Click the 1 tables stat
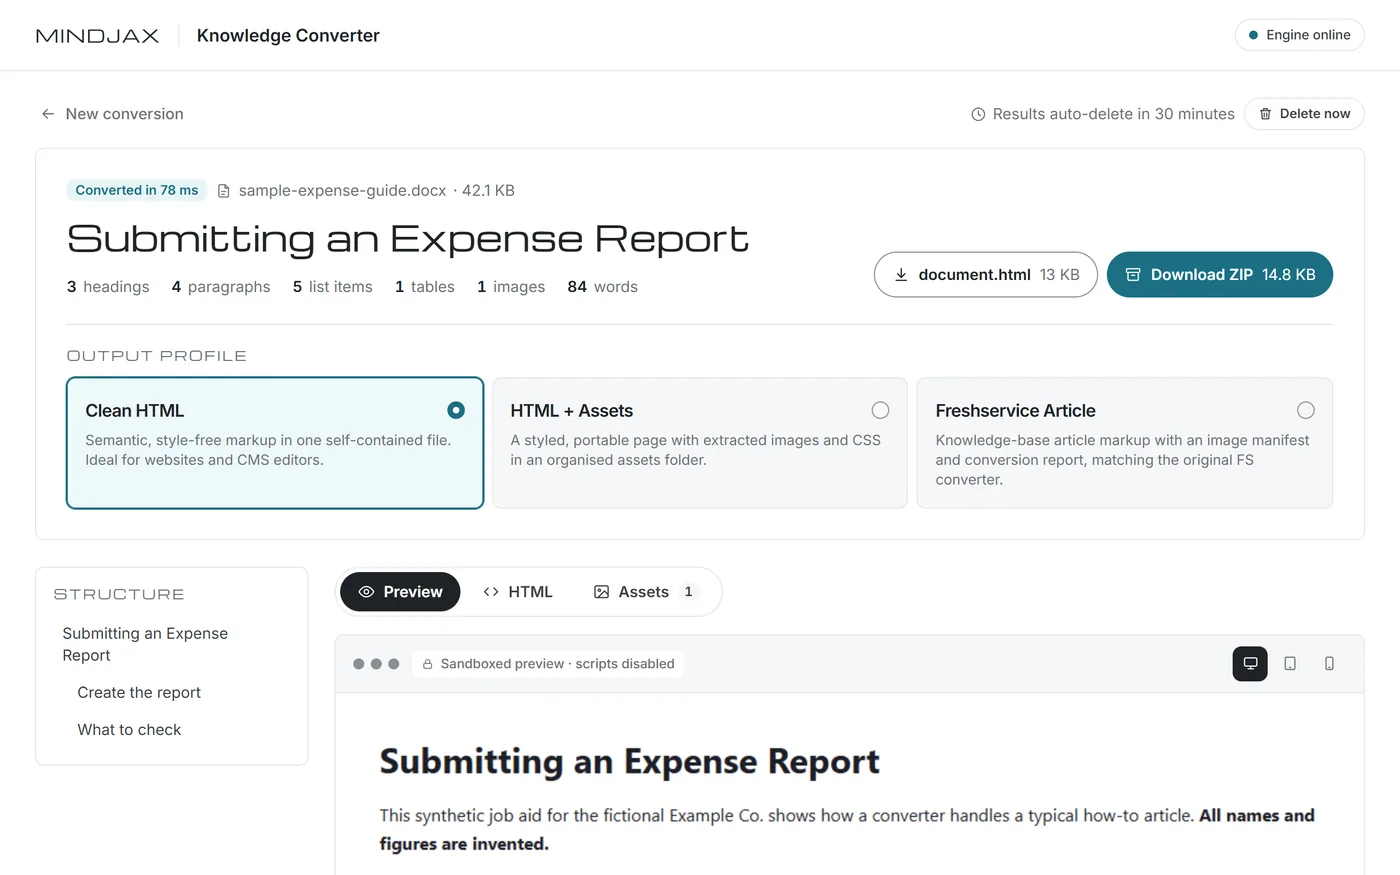The height and width of the screenshot is (875, 1400). tap(425, 287)
